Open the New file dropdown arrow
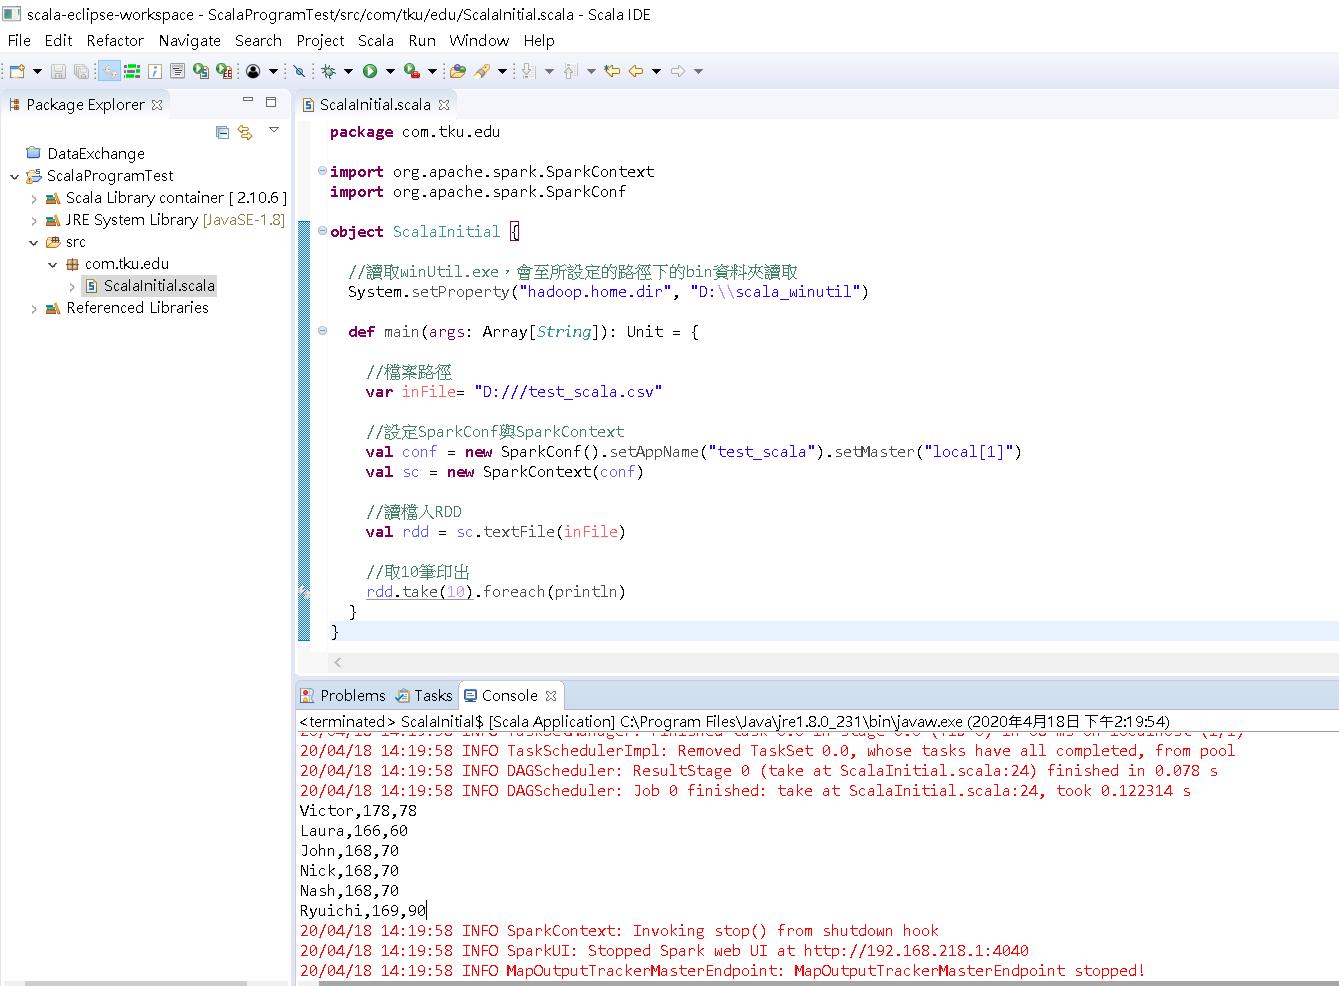Image resolution: width=1339 pixels, height=986 pixels. coord(37,71)
